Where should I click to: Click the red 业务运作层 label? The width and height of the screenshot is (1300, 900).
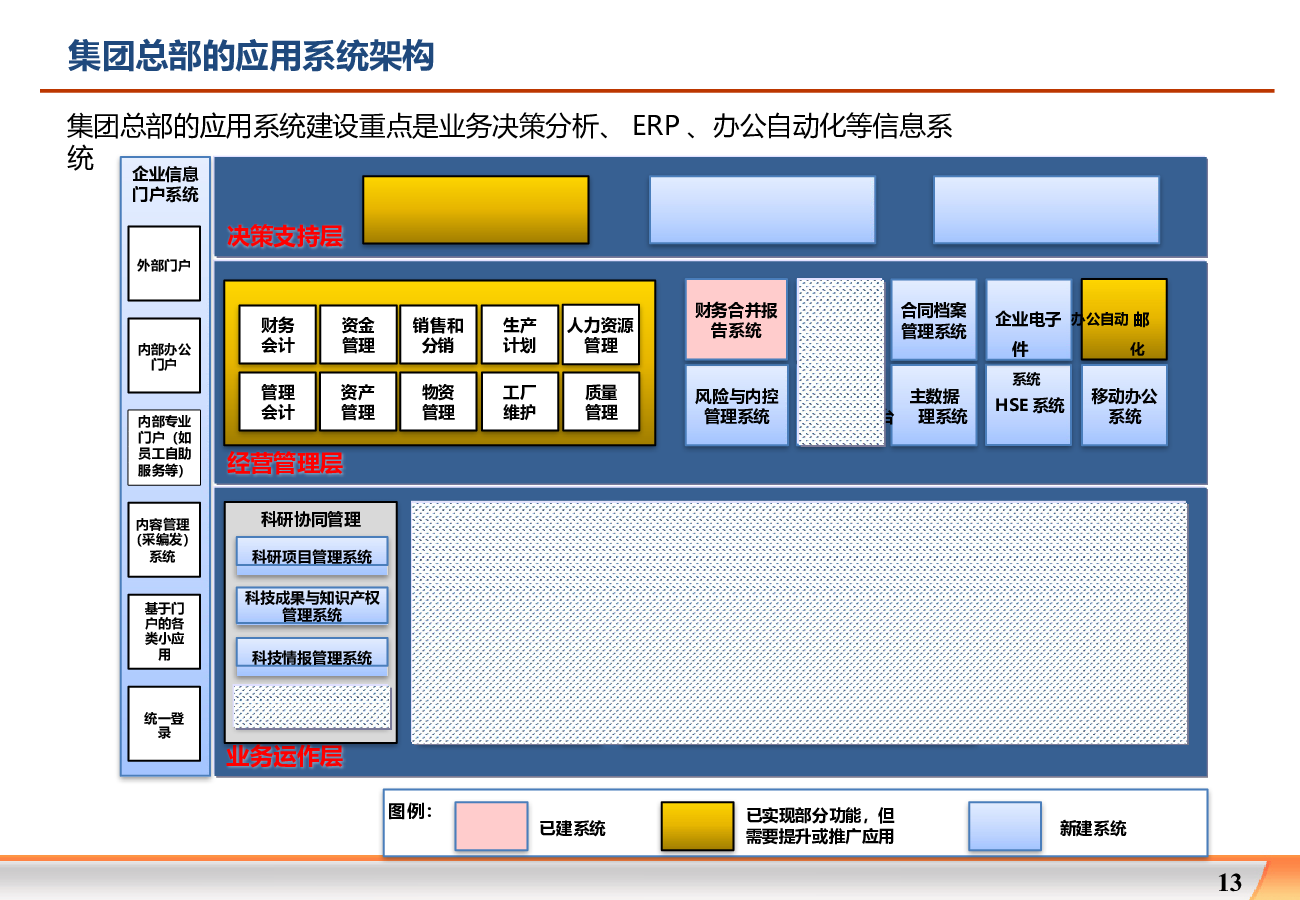(285, 757)
